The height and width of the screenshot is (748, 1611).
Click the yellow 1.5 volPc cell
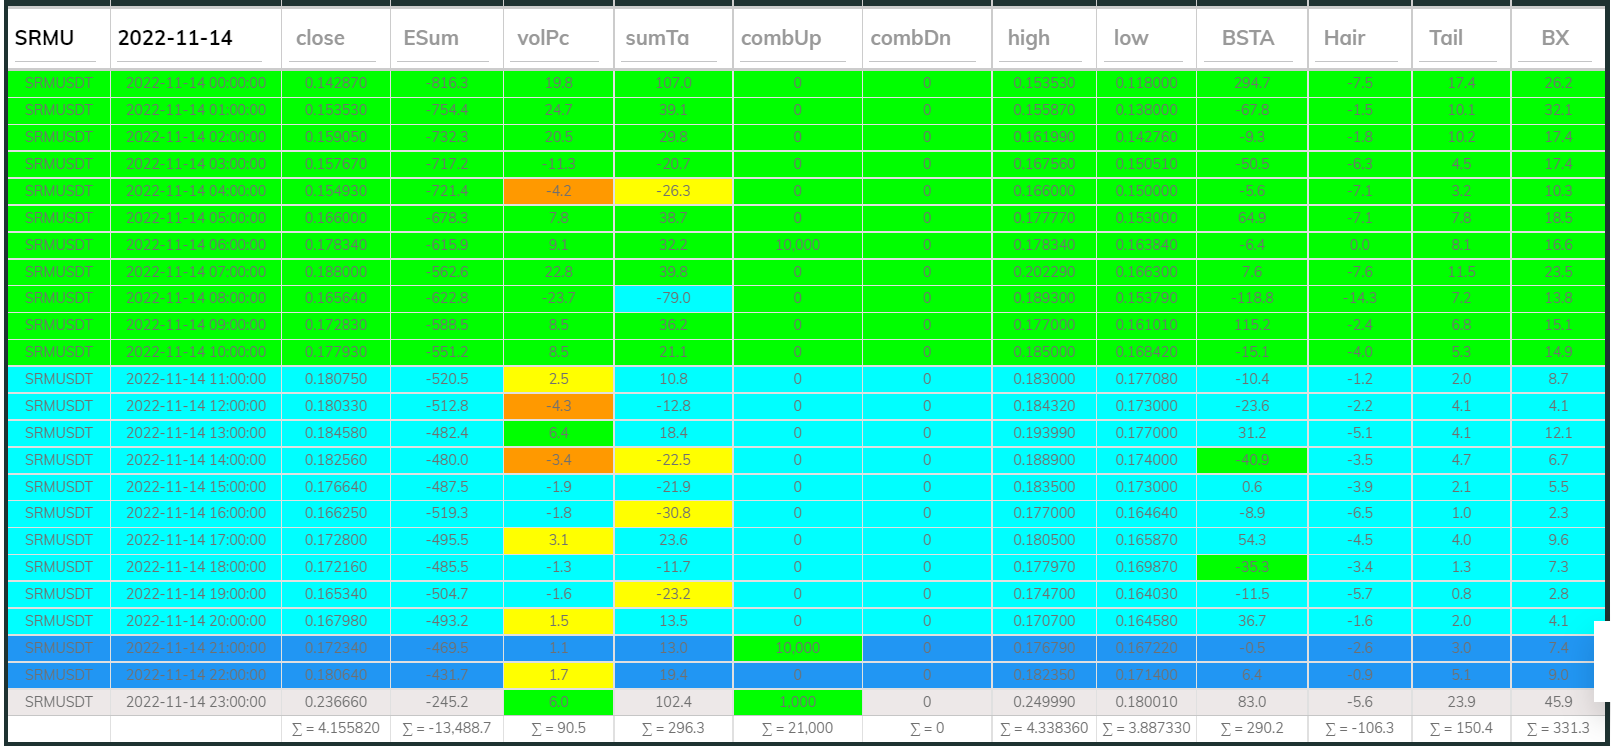558,621
